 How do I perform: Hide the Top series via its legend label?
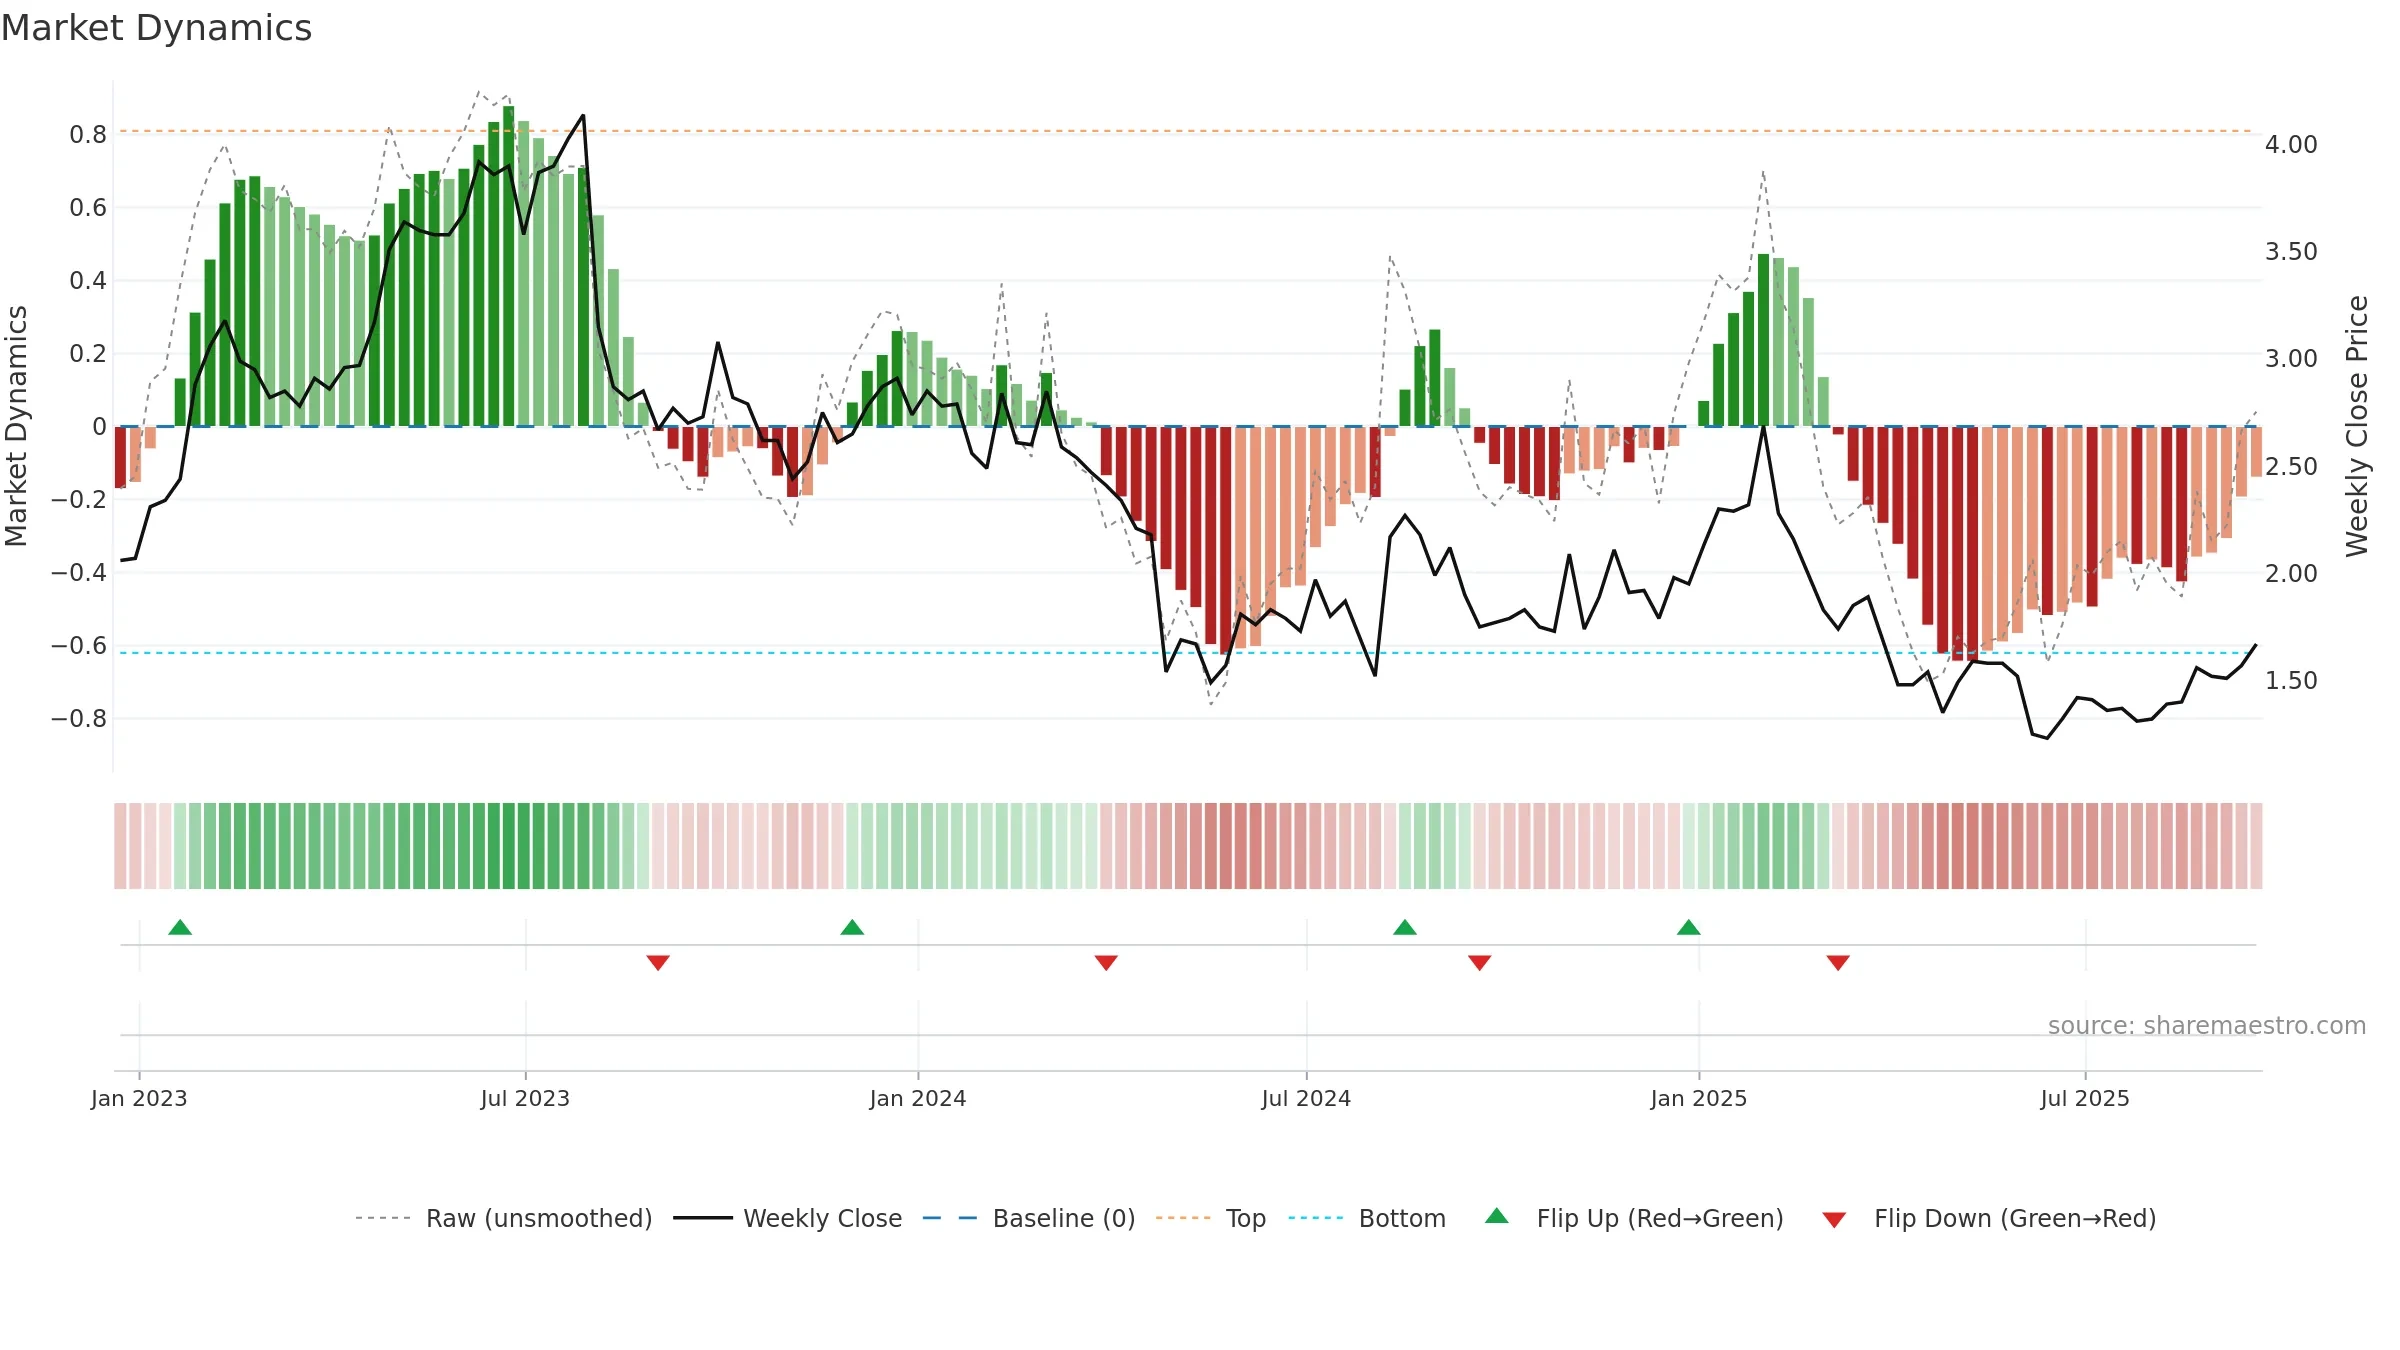coord(1246,1219)
